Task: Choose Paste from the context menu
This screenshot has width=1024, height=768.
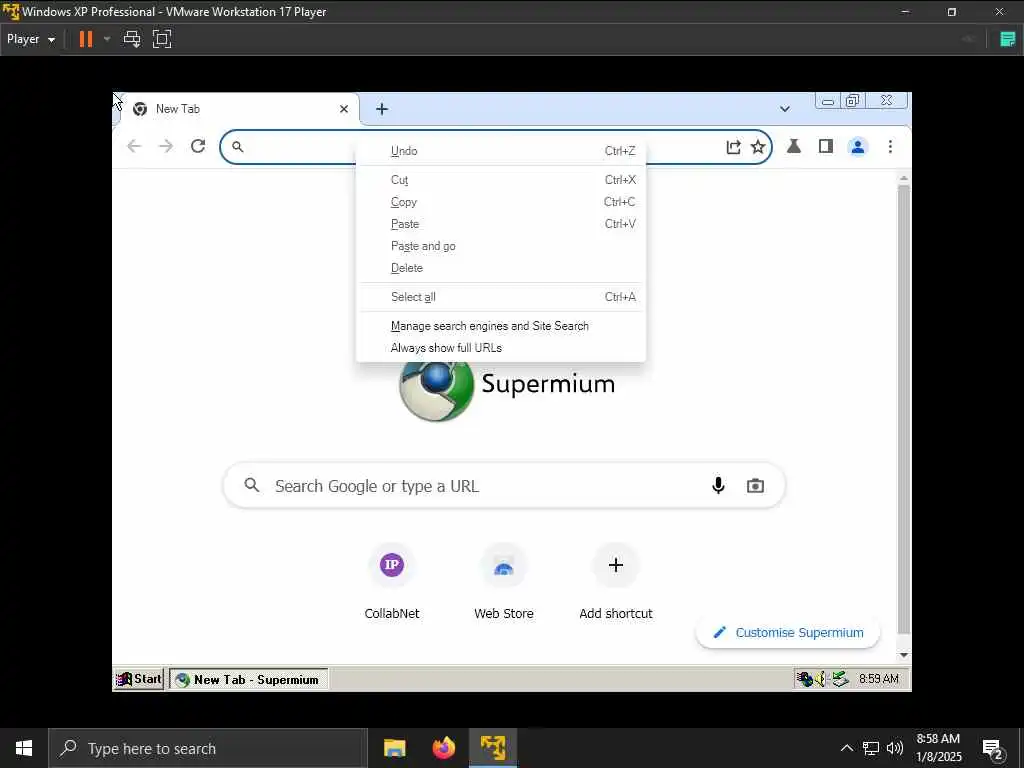Action: click(501, 224)
